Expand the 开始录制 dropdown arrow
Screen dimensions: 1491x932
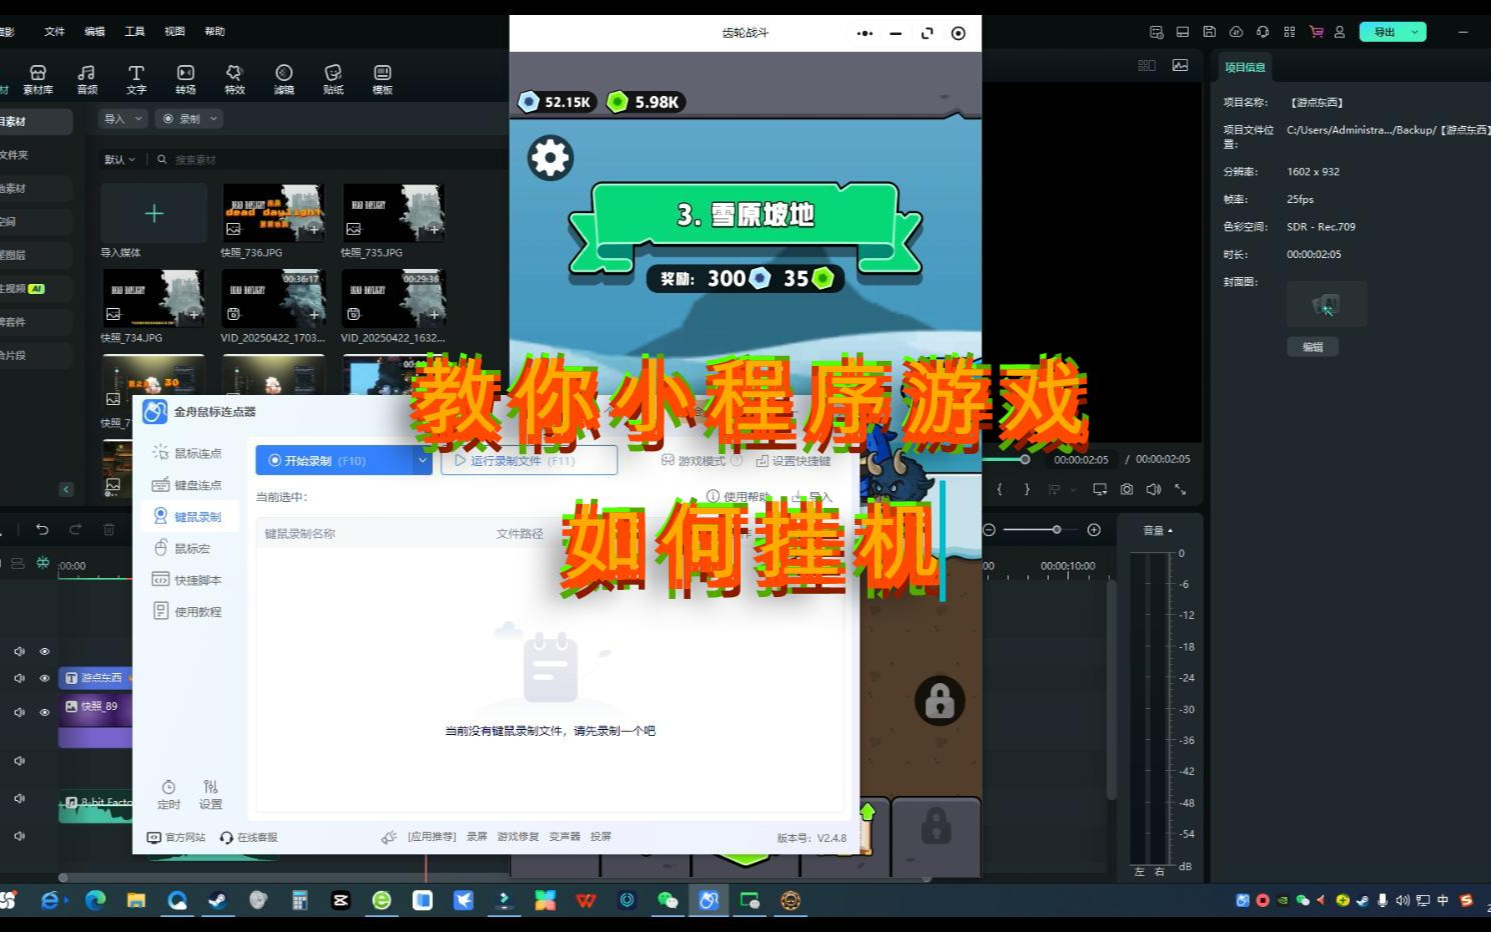pyautogui.click(x=422, y=461)
